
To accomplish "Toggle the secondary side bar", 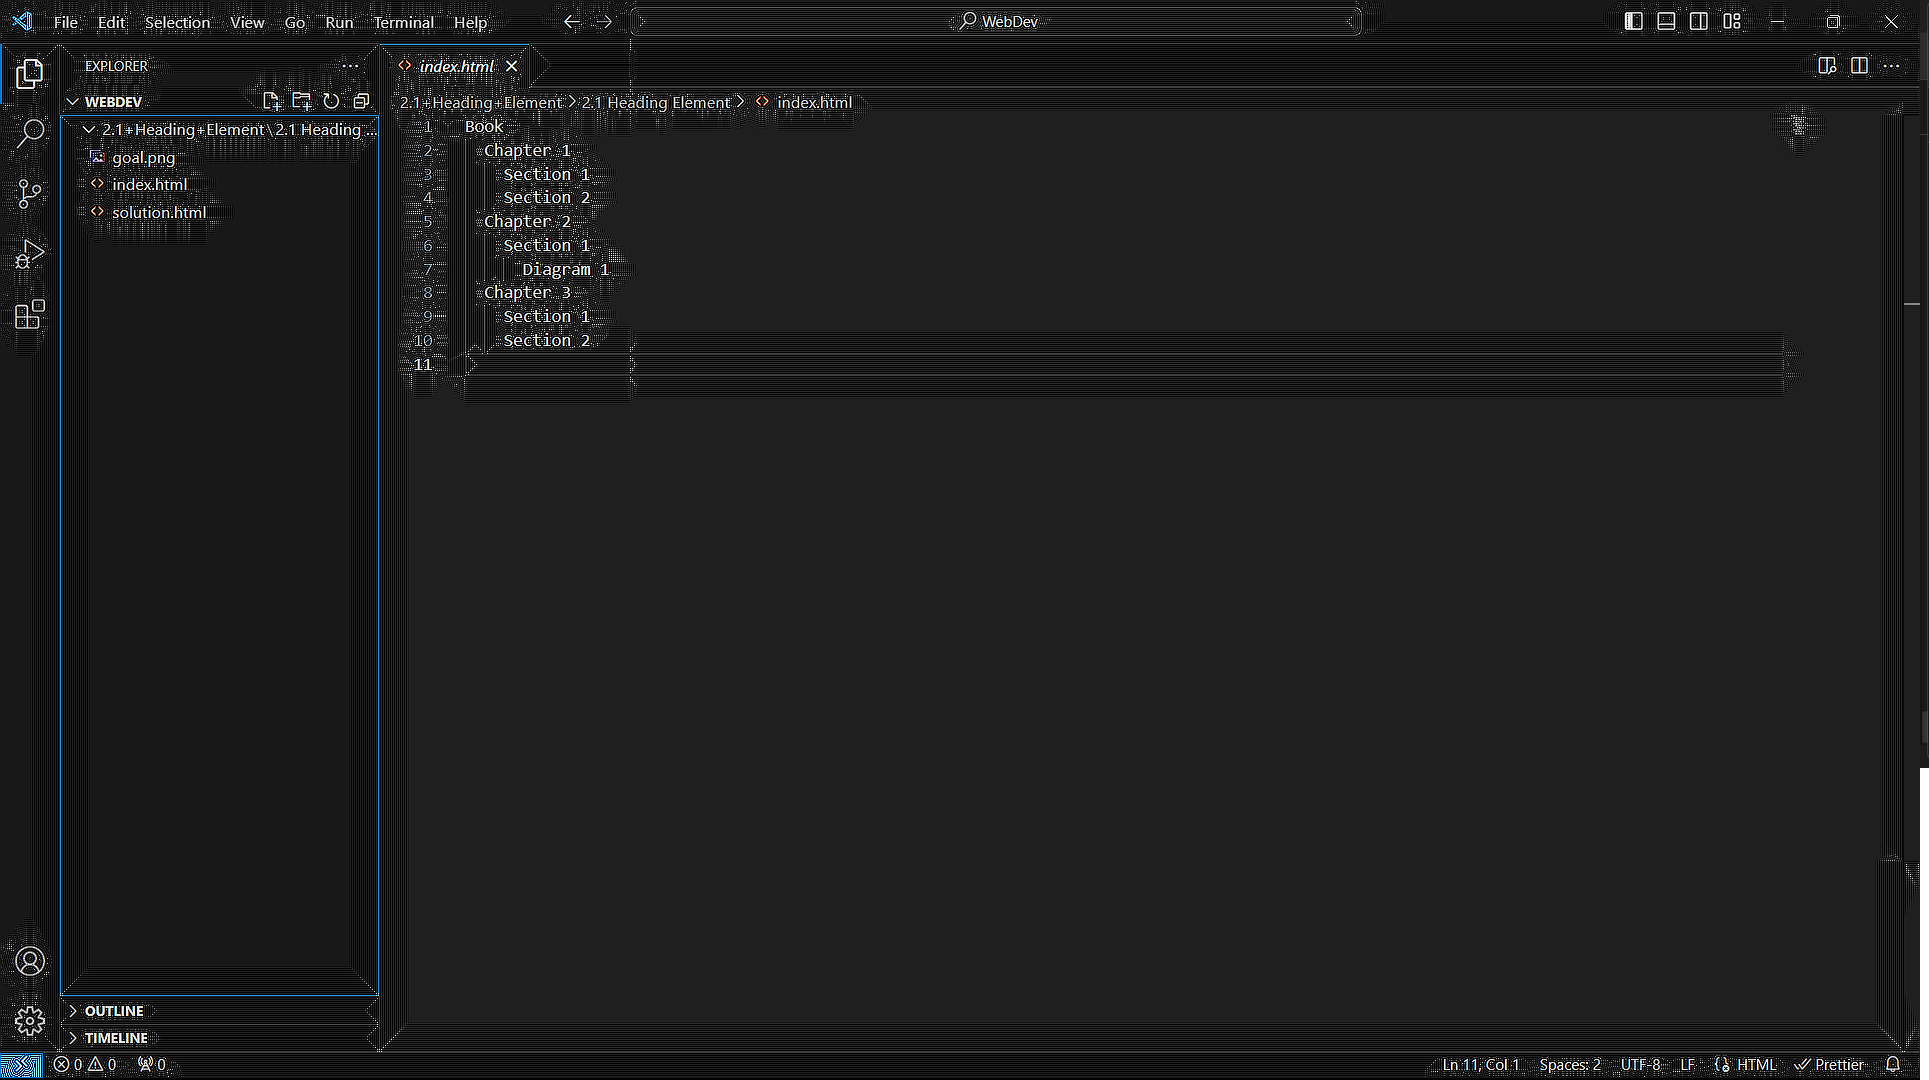I will point(1699,21).
